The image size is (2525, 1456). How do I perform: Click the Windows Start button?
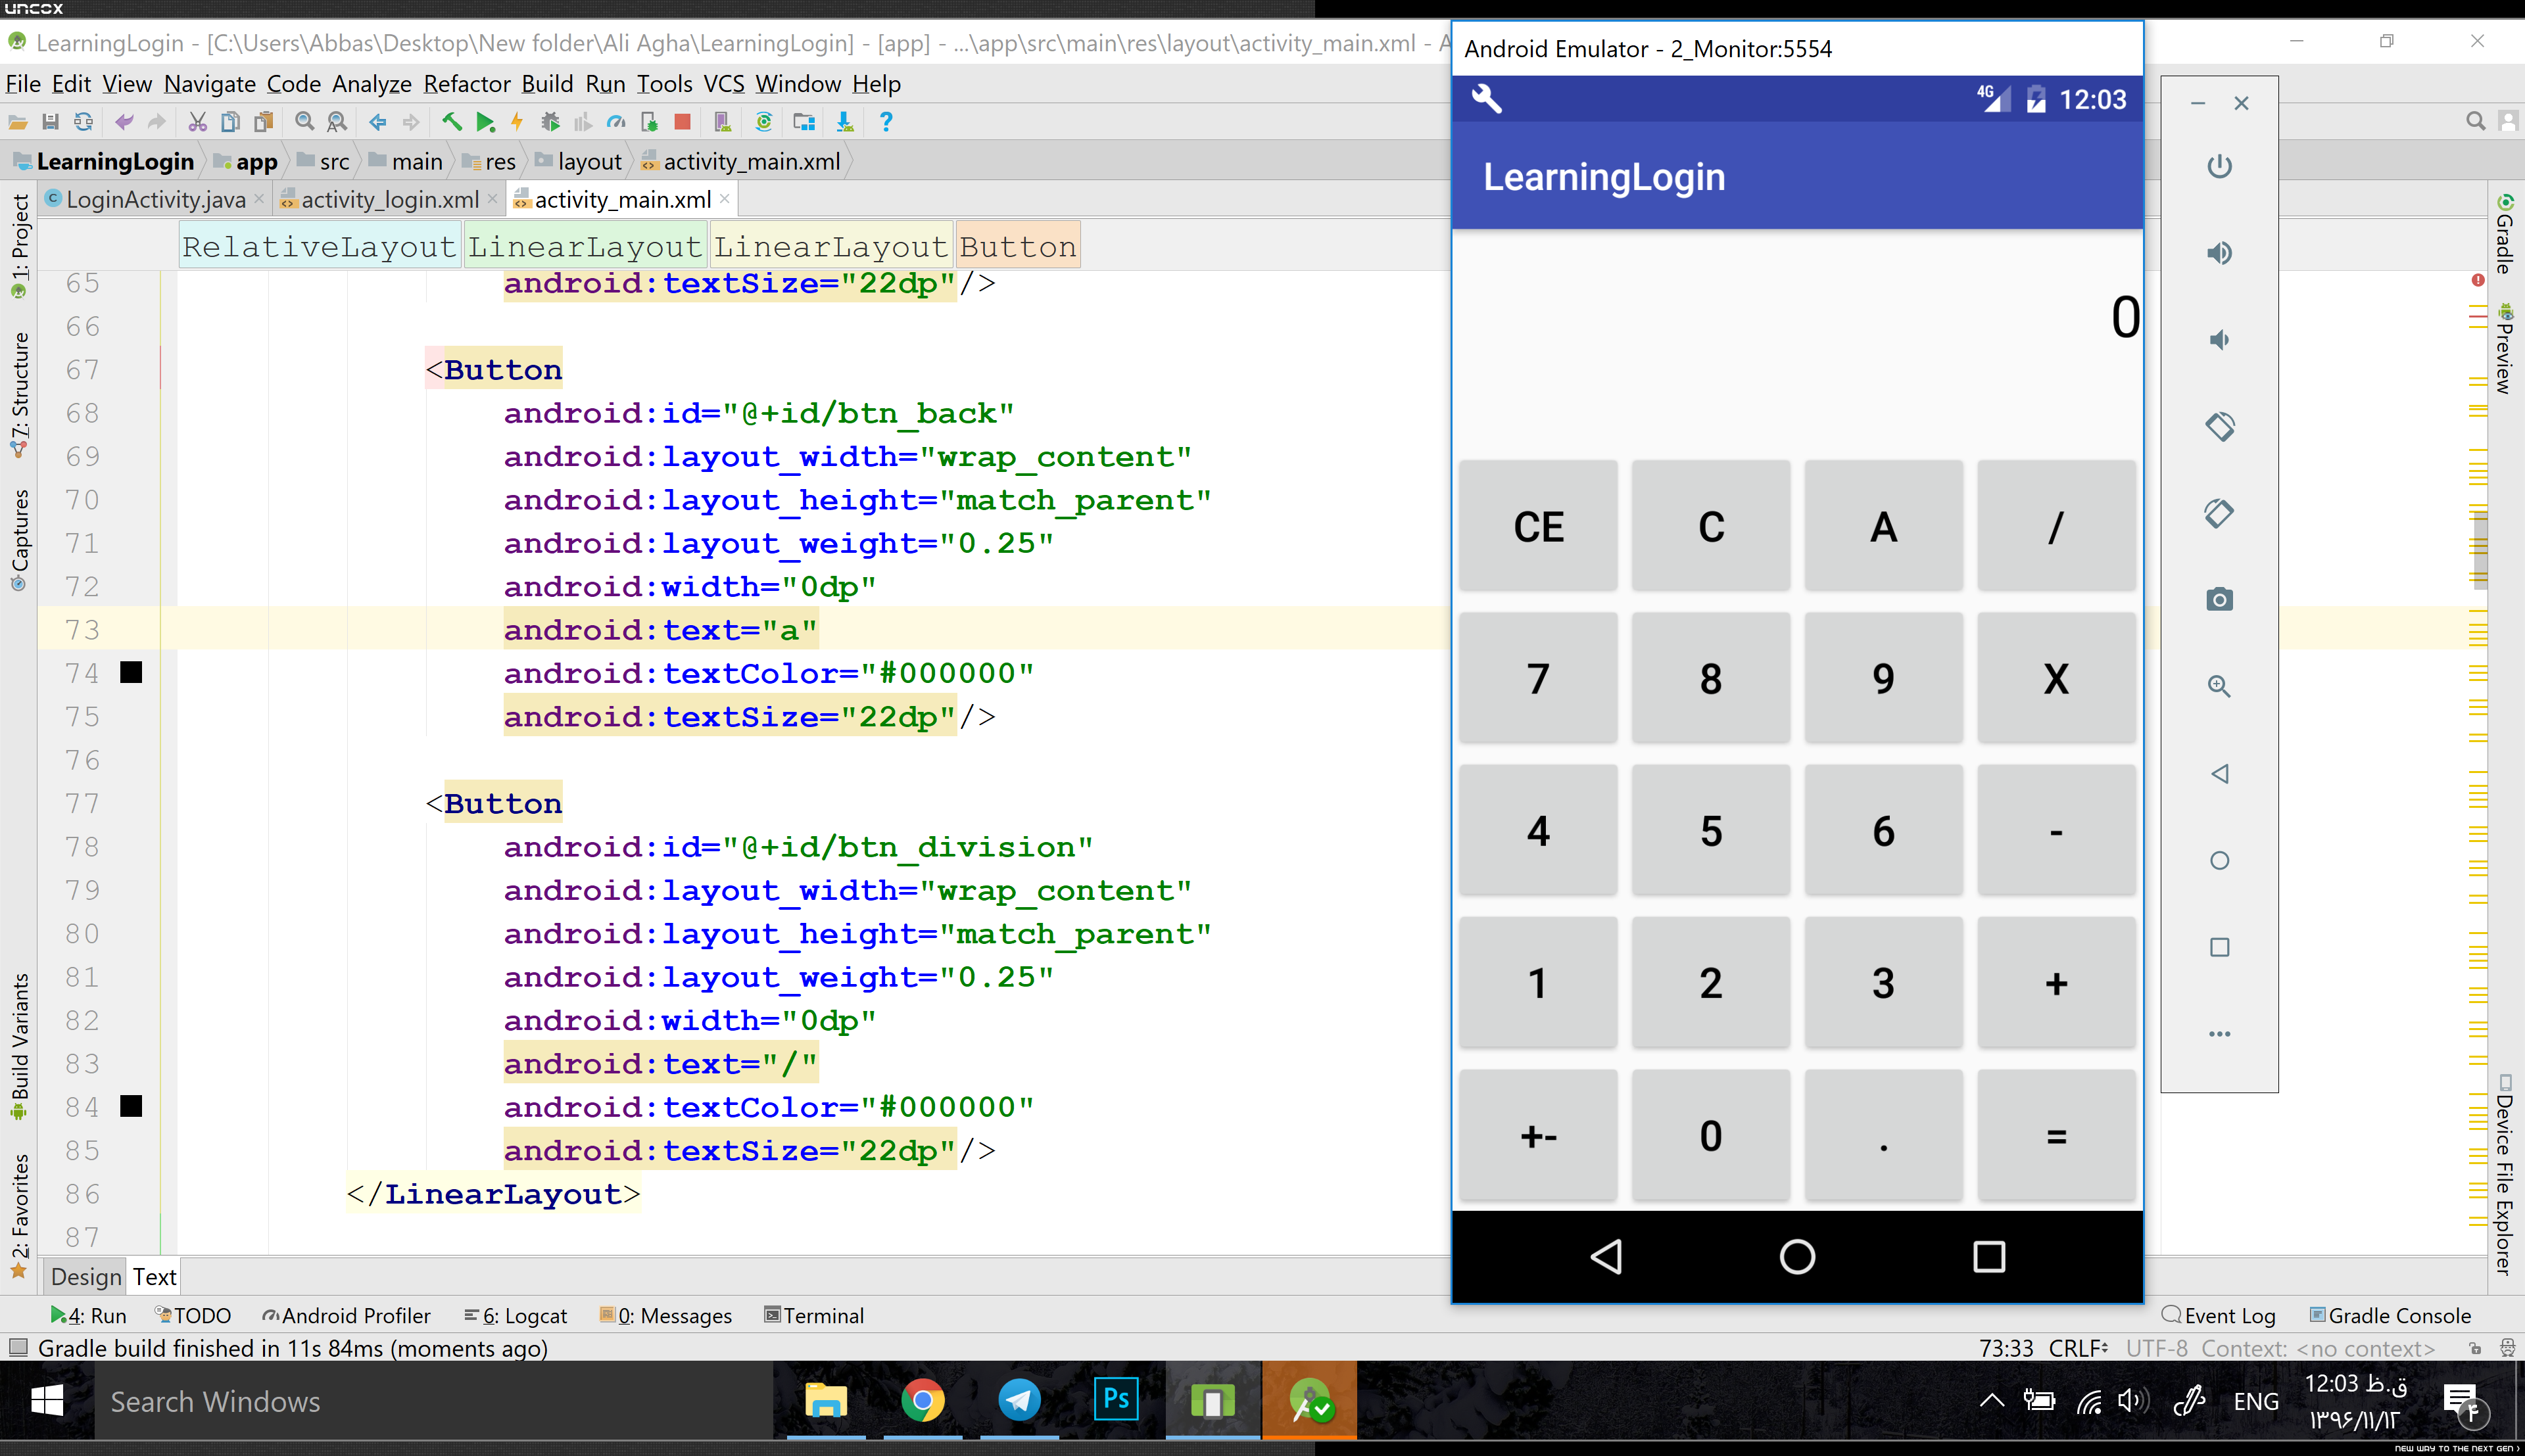47,1401
